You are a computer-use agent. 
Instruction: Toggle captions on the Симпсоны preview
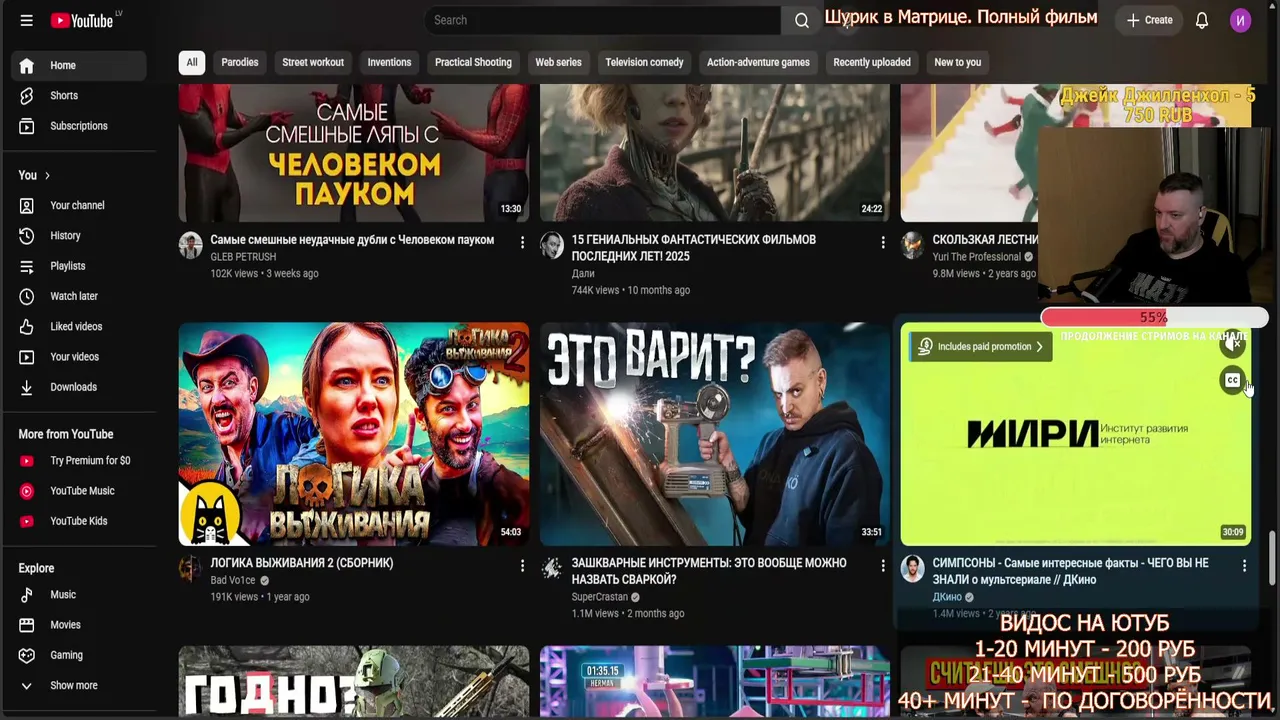(x=1233, y=380)
